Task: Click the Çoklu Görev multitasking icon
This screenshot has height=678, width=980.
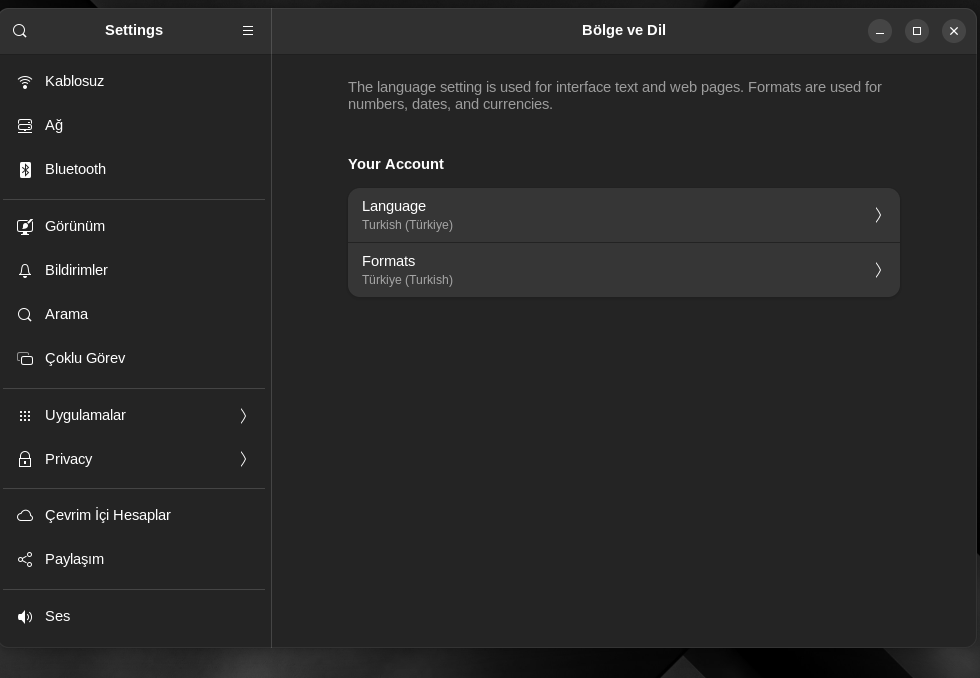Action: pos(25,359)
